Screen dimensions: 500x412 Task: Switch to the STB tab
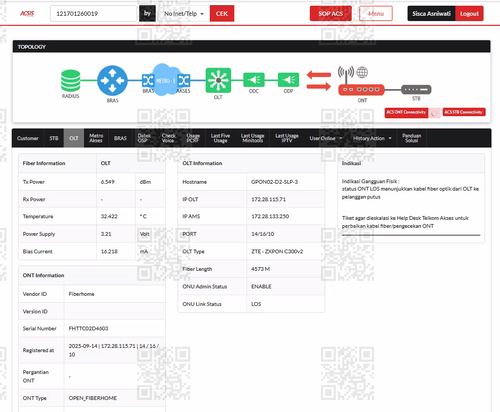pyautogui.click(x=54, y=138)
